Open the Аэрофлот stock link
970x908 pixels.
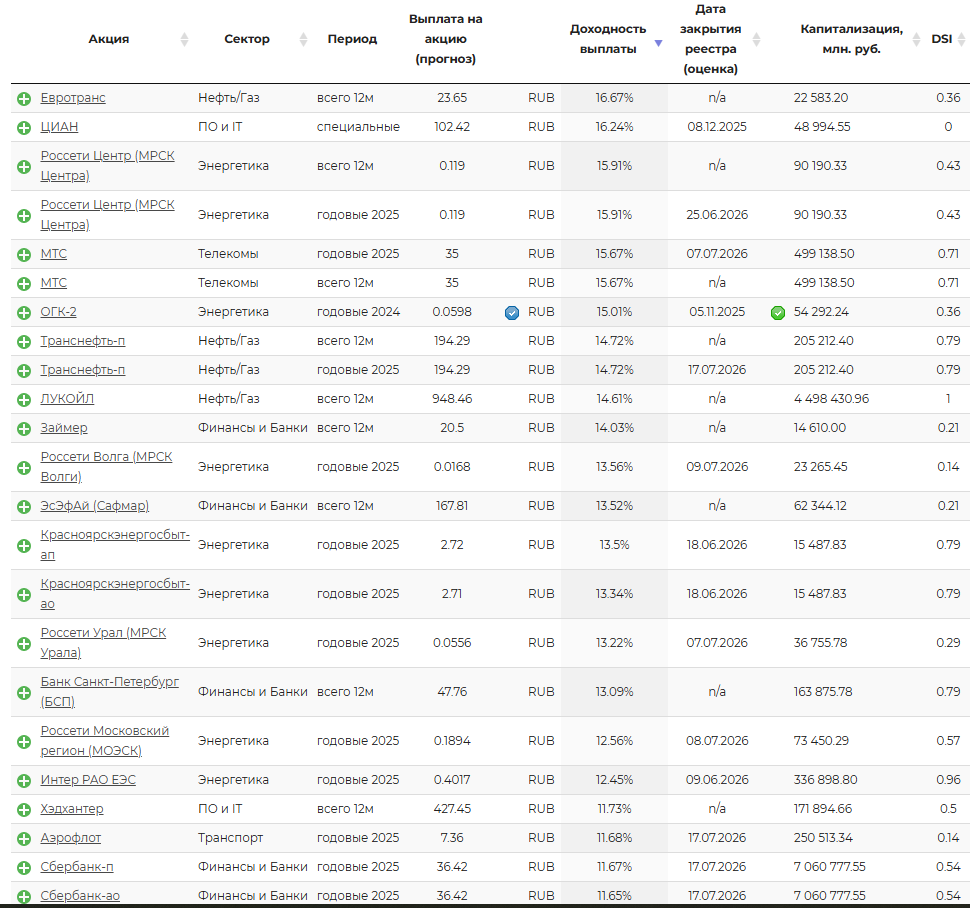(x=71, y=838)
